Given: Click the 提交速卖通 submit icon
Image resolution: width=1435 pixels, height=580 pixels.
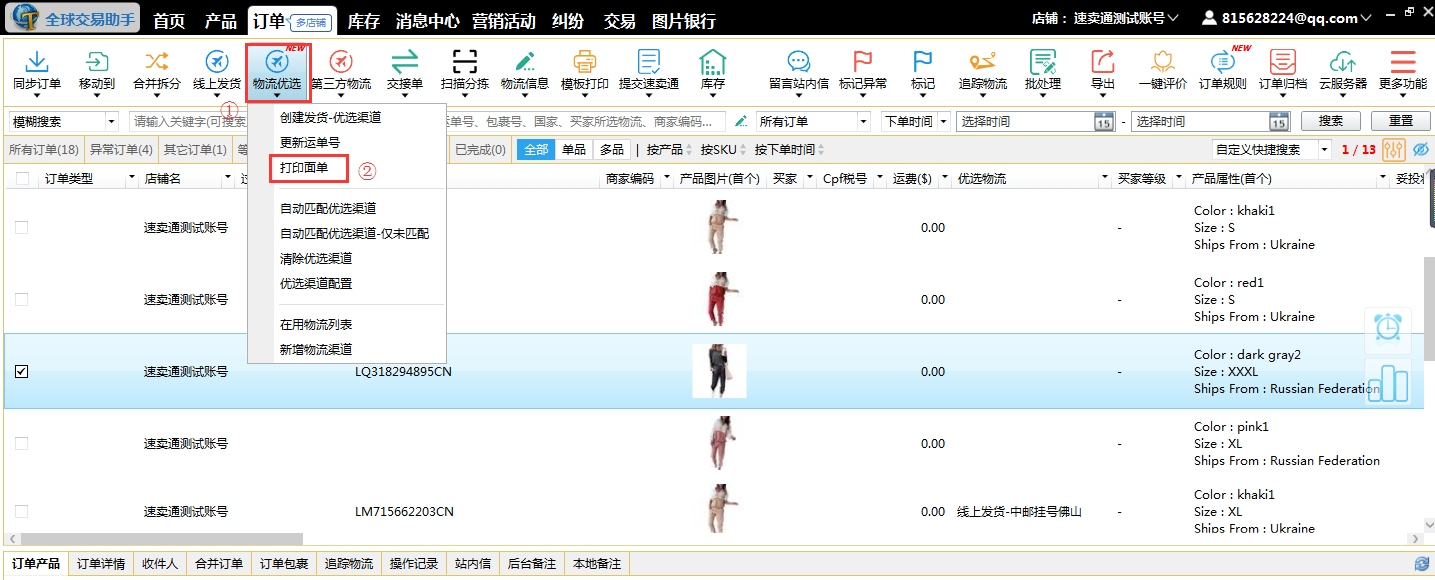Looking at the screenshot, I should pyautogui.click(x=649, y=61).
